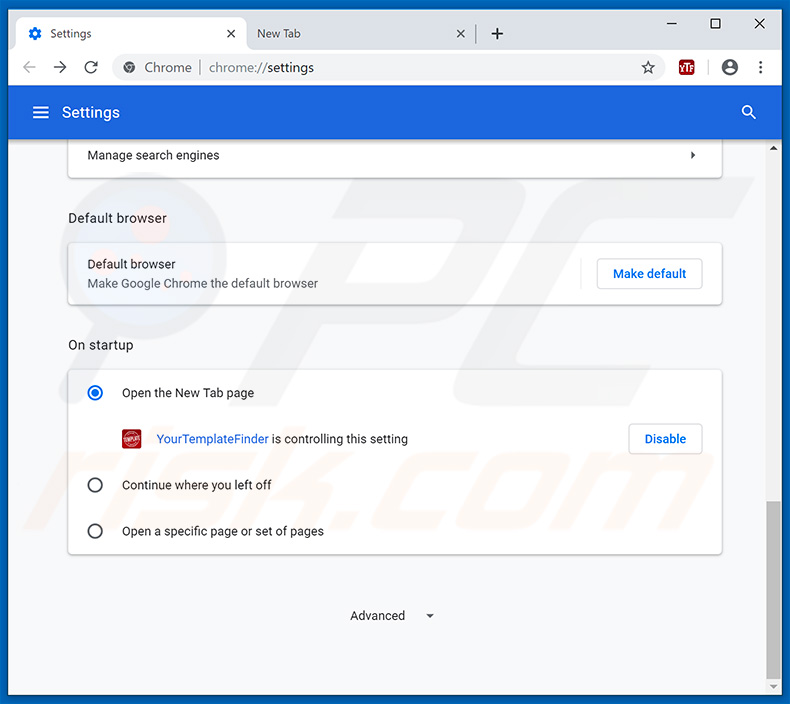This screenshot has width=790, height=704.
Task: Click the browser forward arrow
Action: (60, 67)
